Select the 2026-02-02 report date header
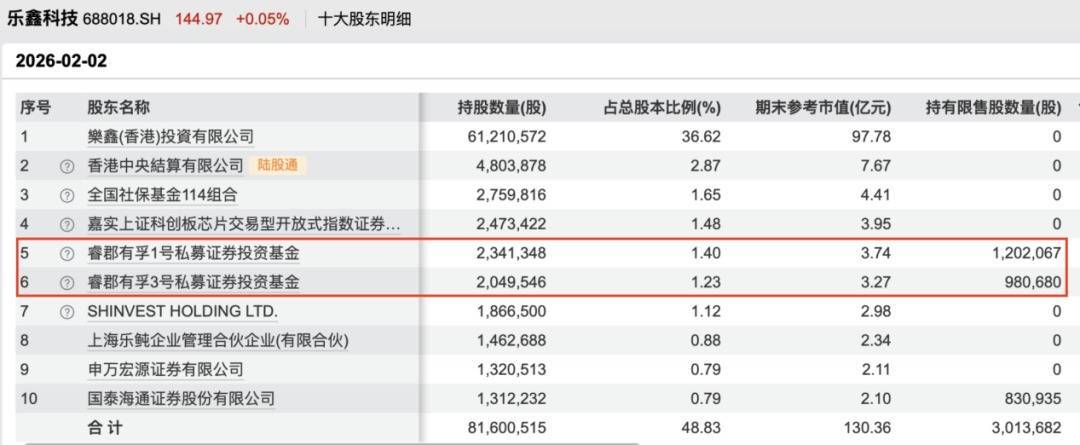Viewport: 1080px width, 445px height. (61, 61)
